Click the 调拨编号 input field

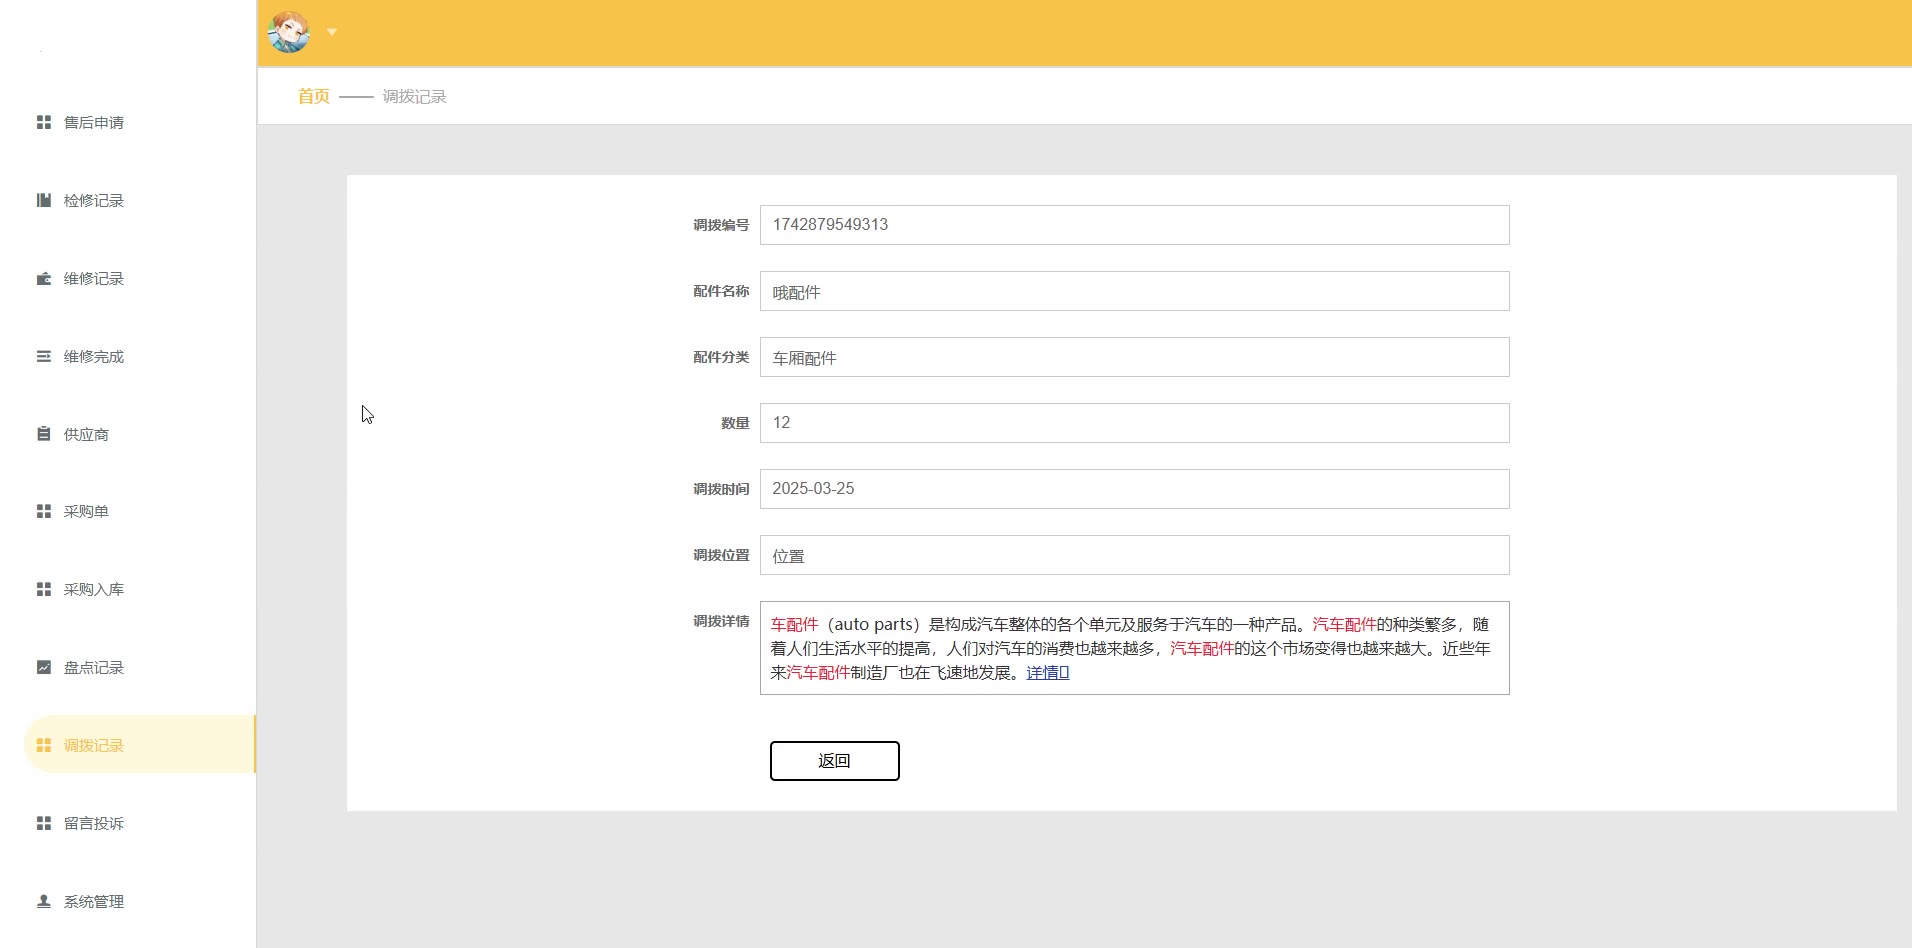(x=1134, y=225)
